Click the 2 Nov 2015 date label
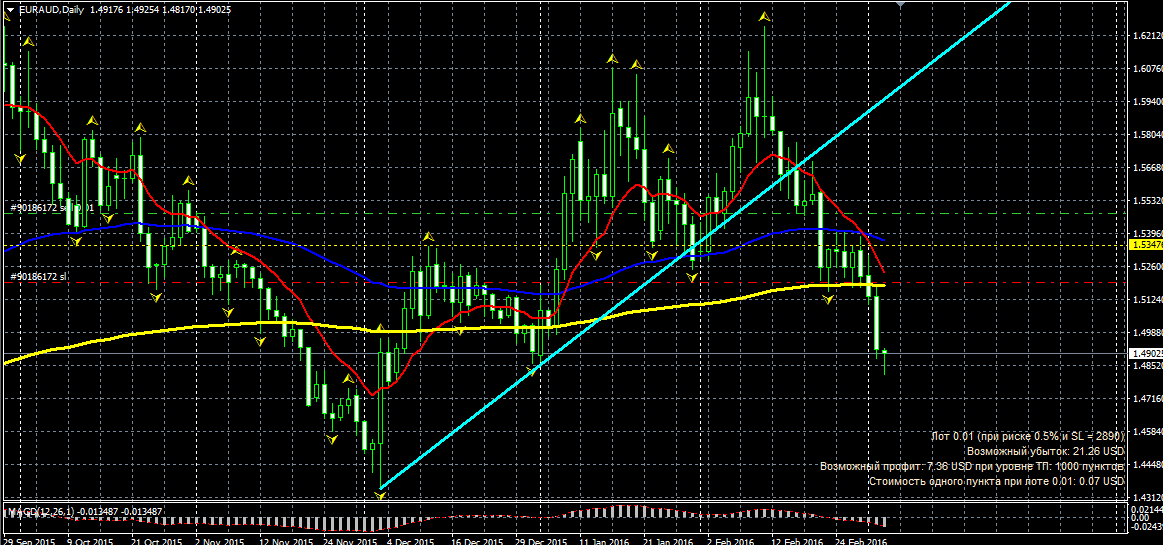 tap(221, 542)
